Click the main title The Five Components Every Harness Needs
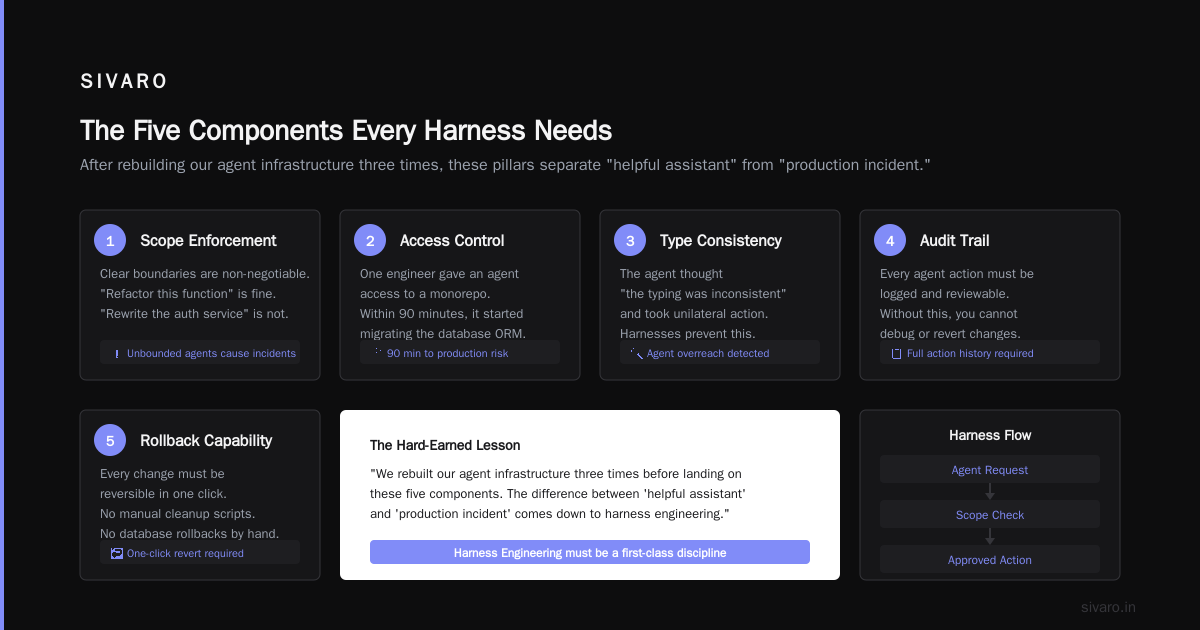This screenshot has width=1200, height=630. [346, 130]
